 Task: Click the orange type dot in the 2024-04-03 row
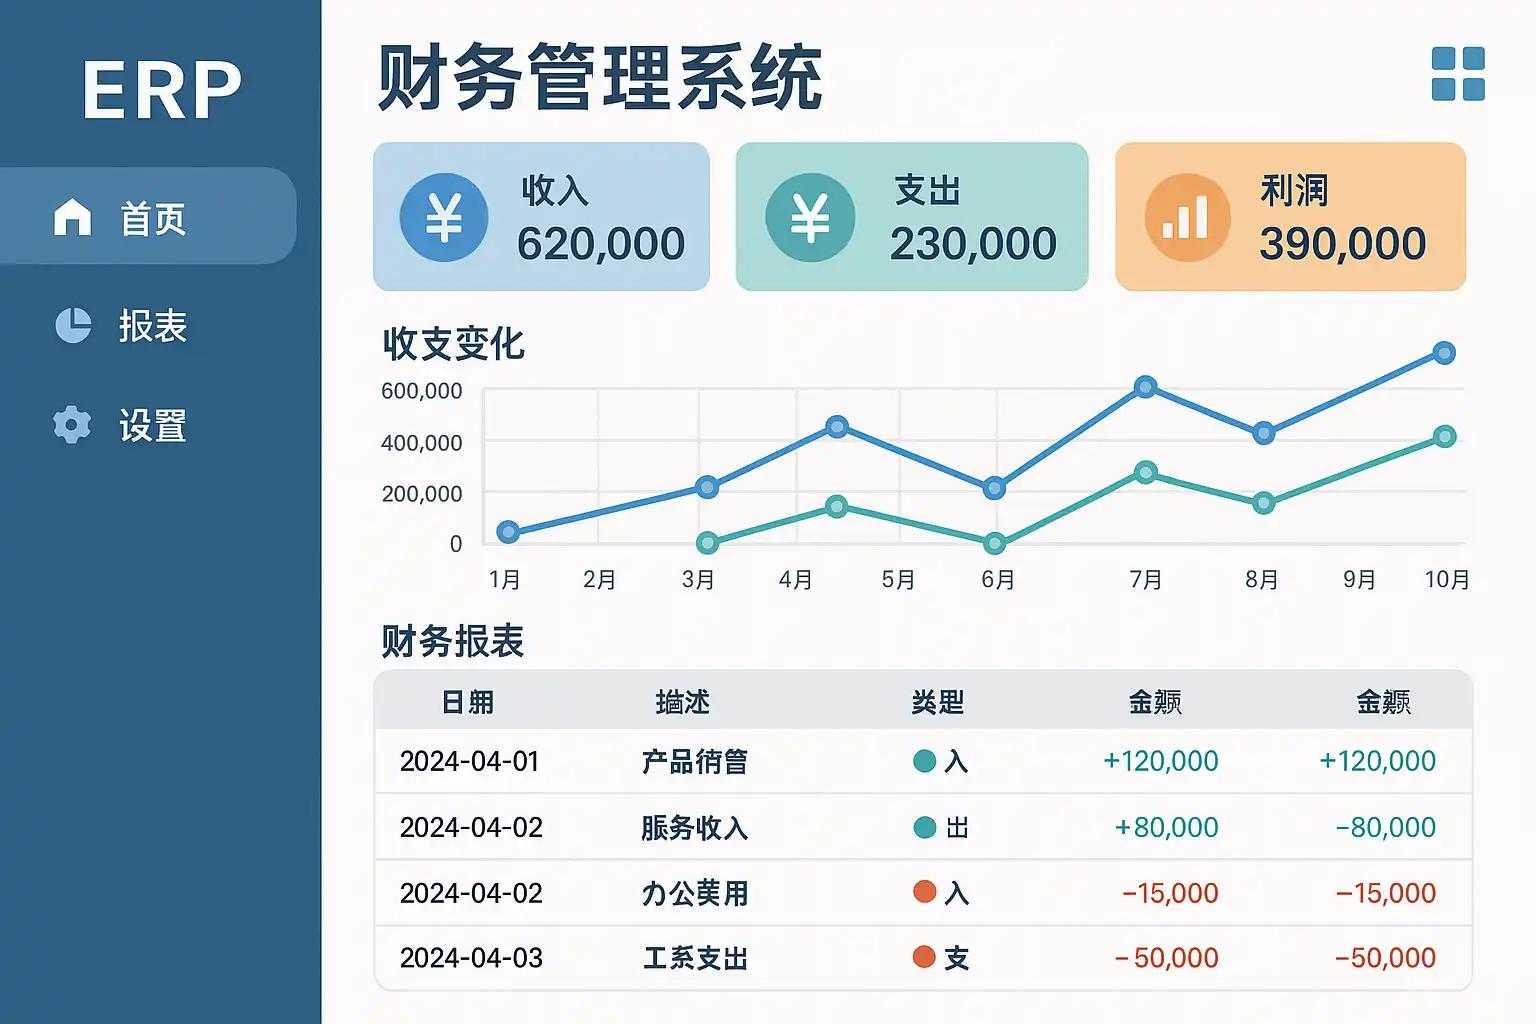(x=924, y=957)
